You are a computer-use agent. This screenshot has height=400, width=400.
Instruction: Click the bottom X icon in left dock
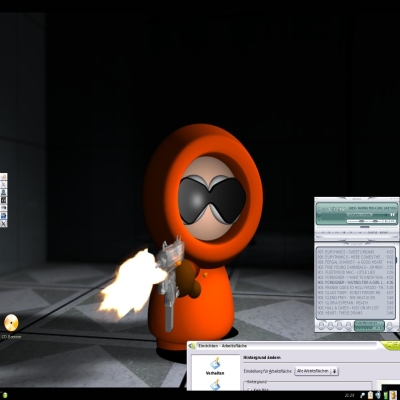[3, 223]
